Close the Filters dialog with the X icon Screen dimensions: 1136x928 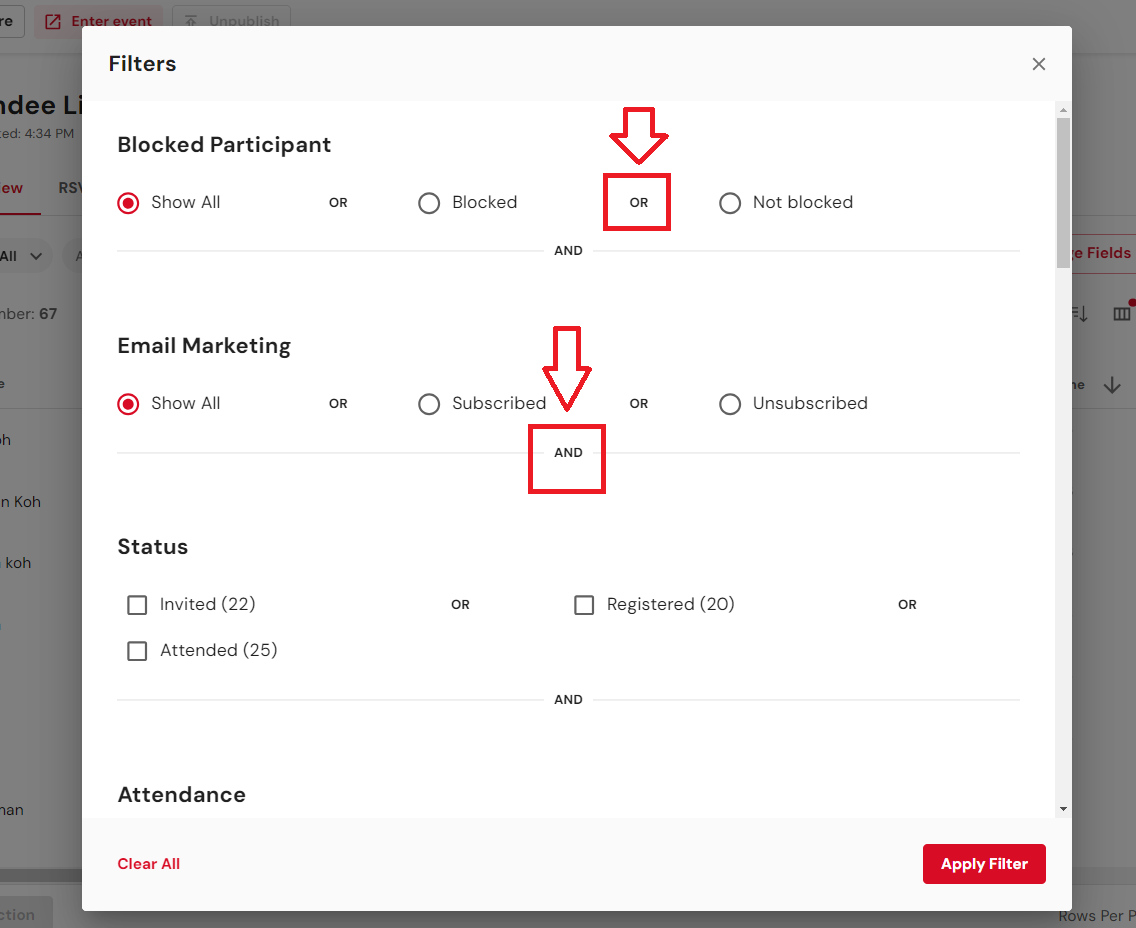point(1039,64)
